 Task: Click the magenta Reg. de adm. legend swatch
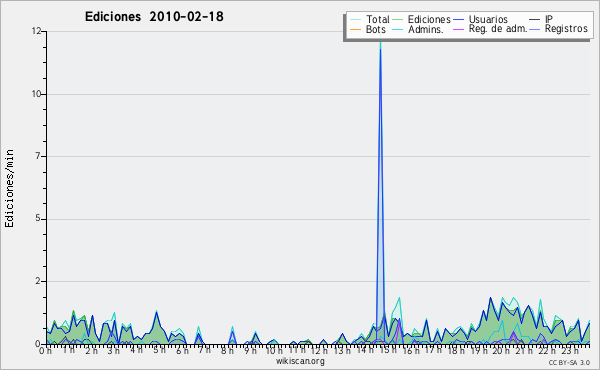pyautogui.click(x=458, y=29)
